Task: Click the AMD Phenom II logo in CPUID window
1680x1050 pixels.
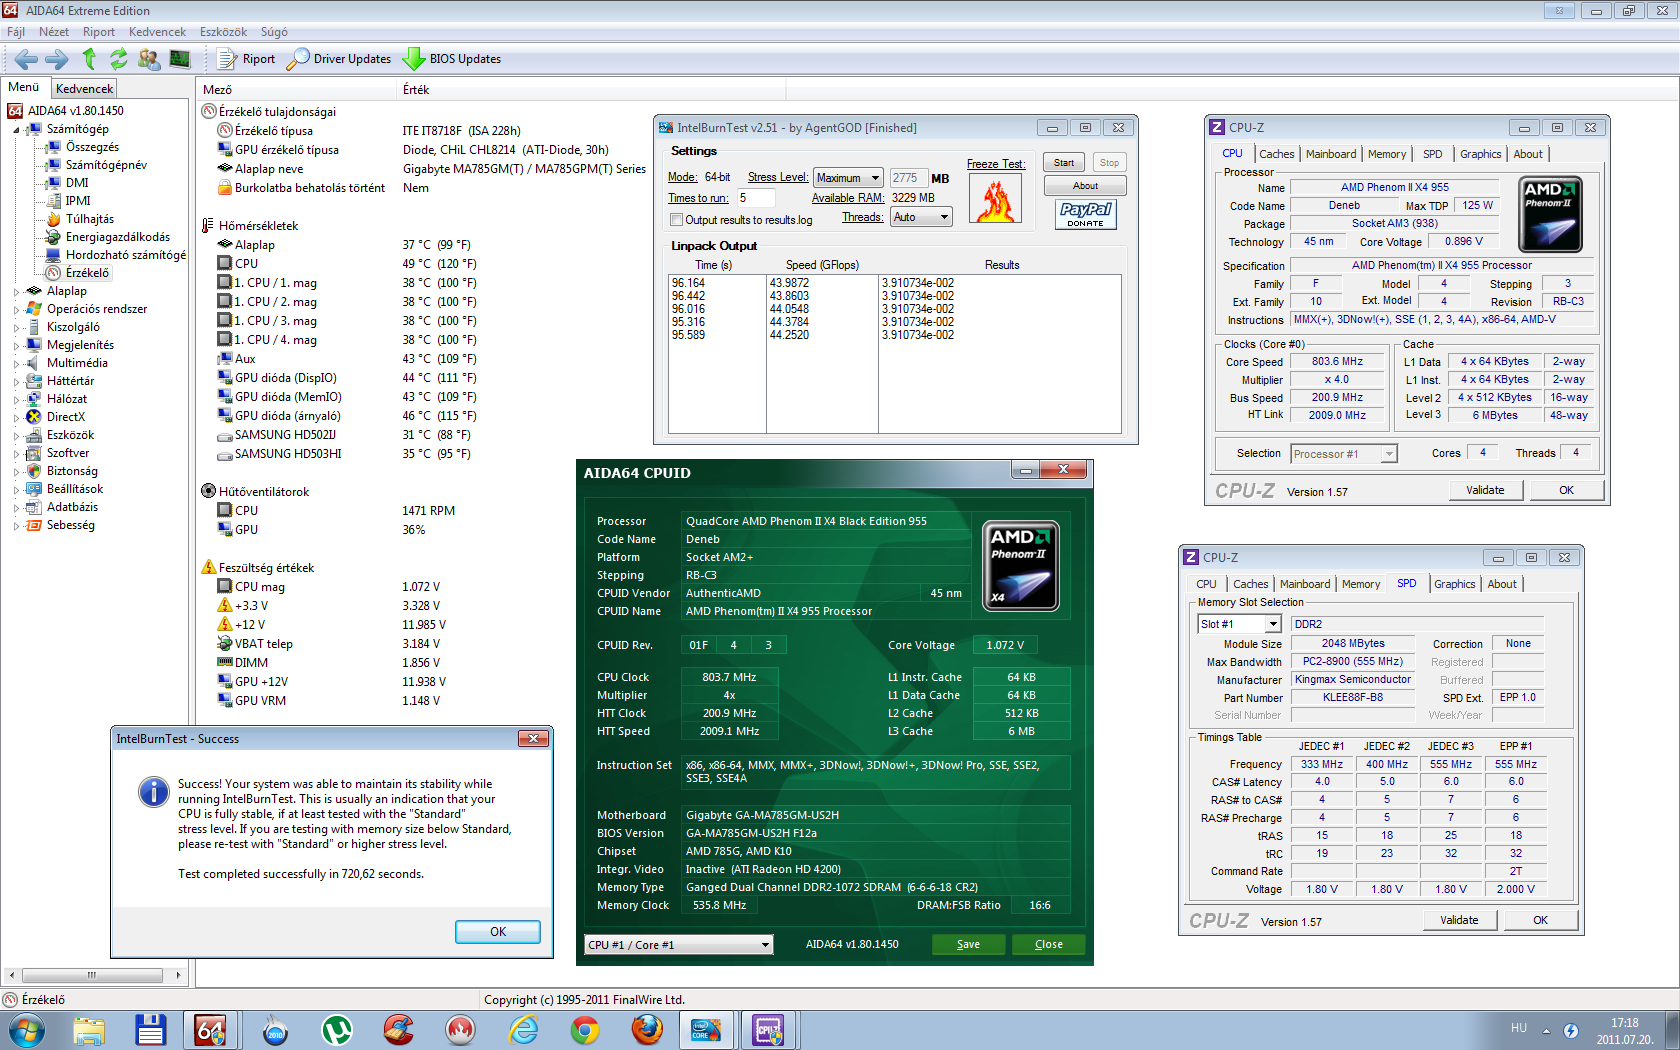Action: click(1020, 565)
